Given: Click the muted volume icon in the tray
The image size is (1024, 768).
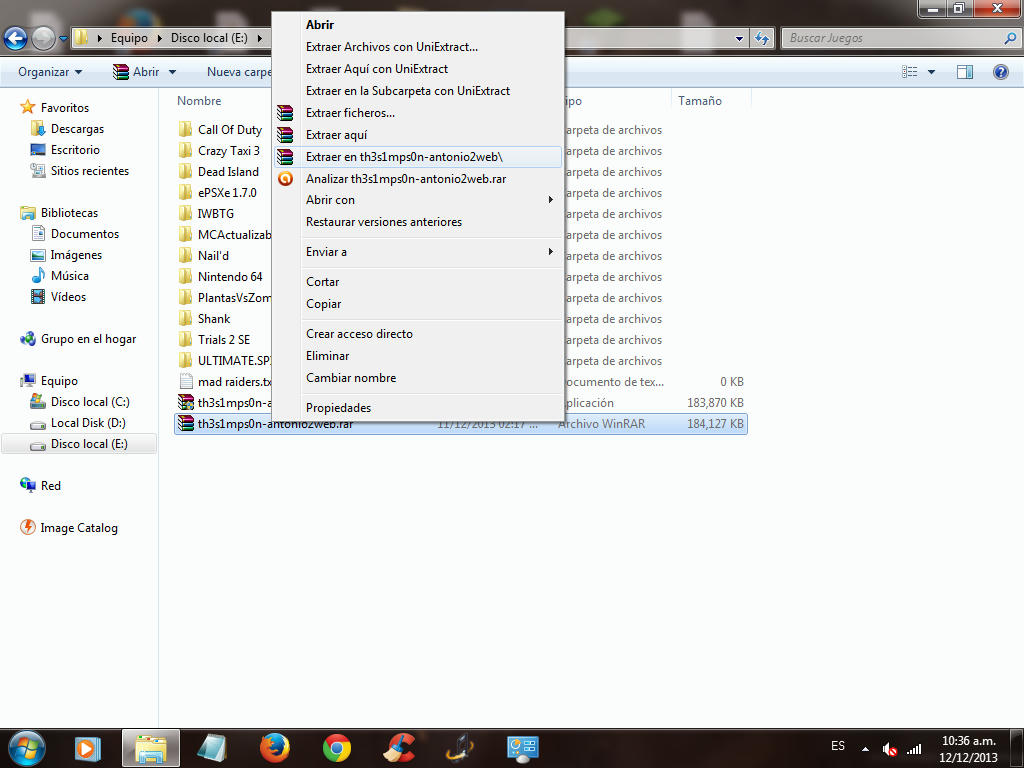Looking at the screenshot, I should 889,748.
